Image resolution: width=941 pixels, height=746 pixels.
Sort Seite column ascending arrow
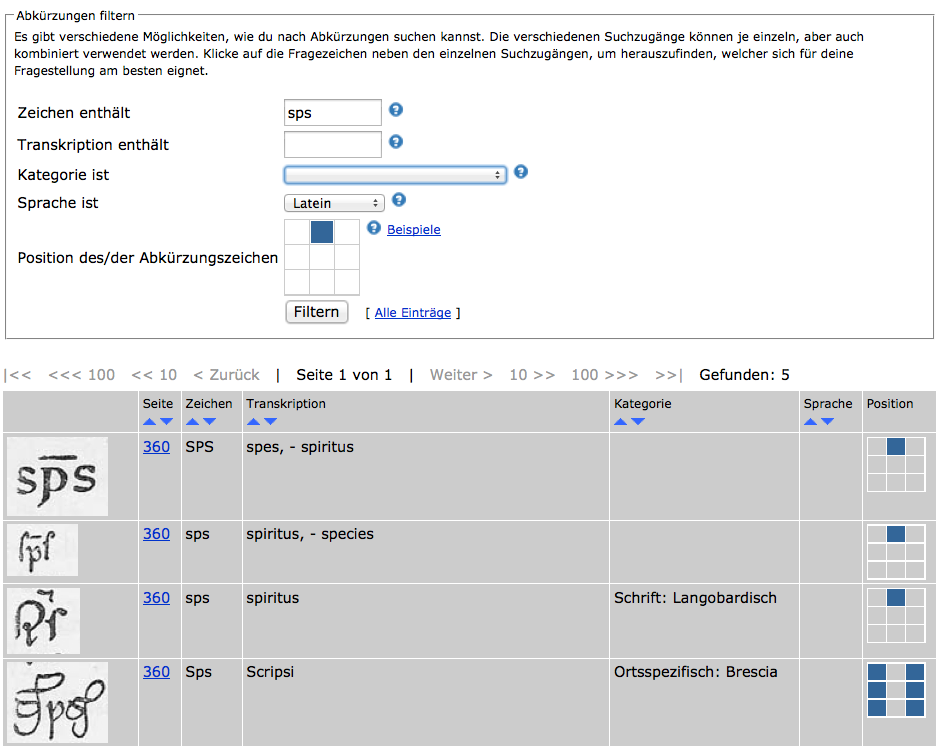150,422
